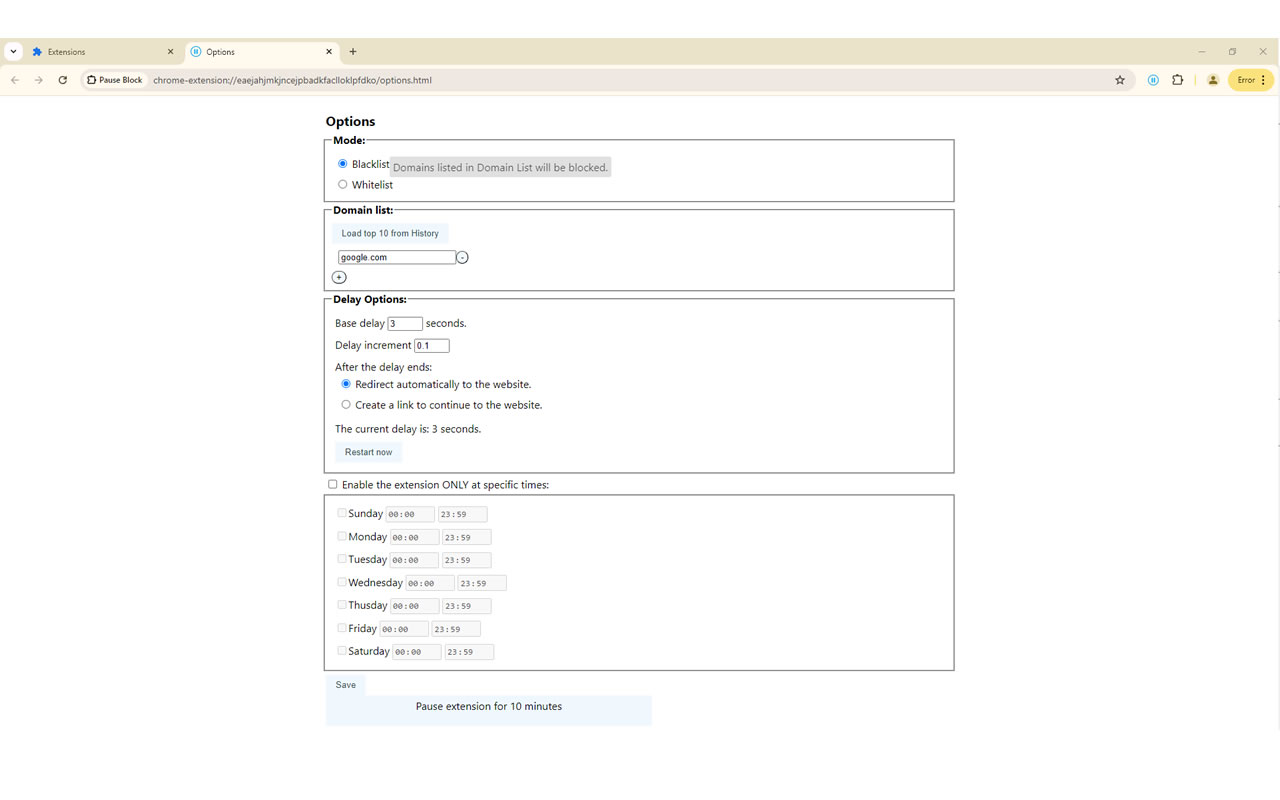This screenshot has width=1280, height=800.
Task: Toggle the Wednesday checkbox
Action: point(342,582)
